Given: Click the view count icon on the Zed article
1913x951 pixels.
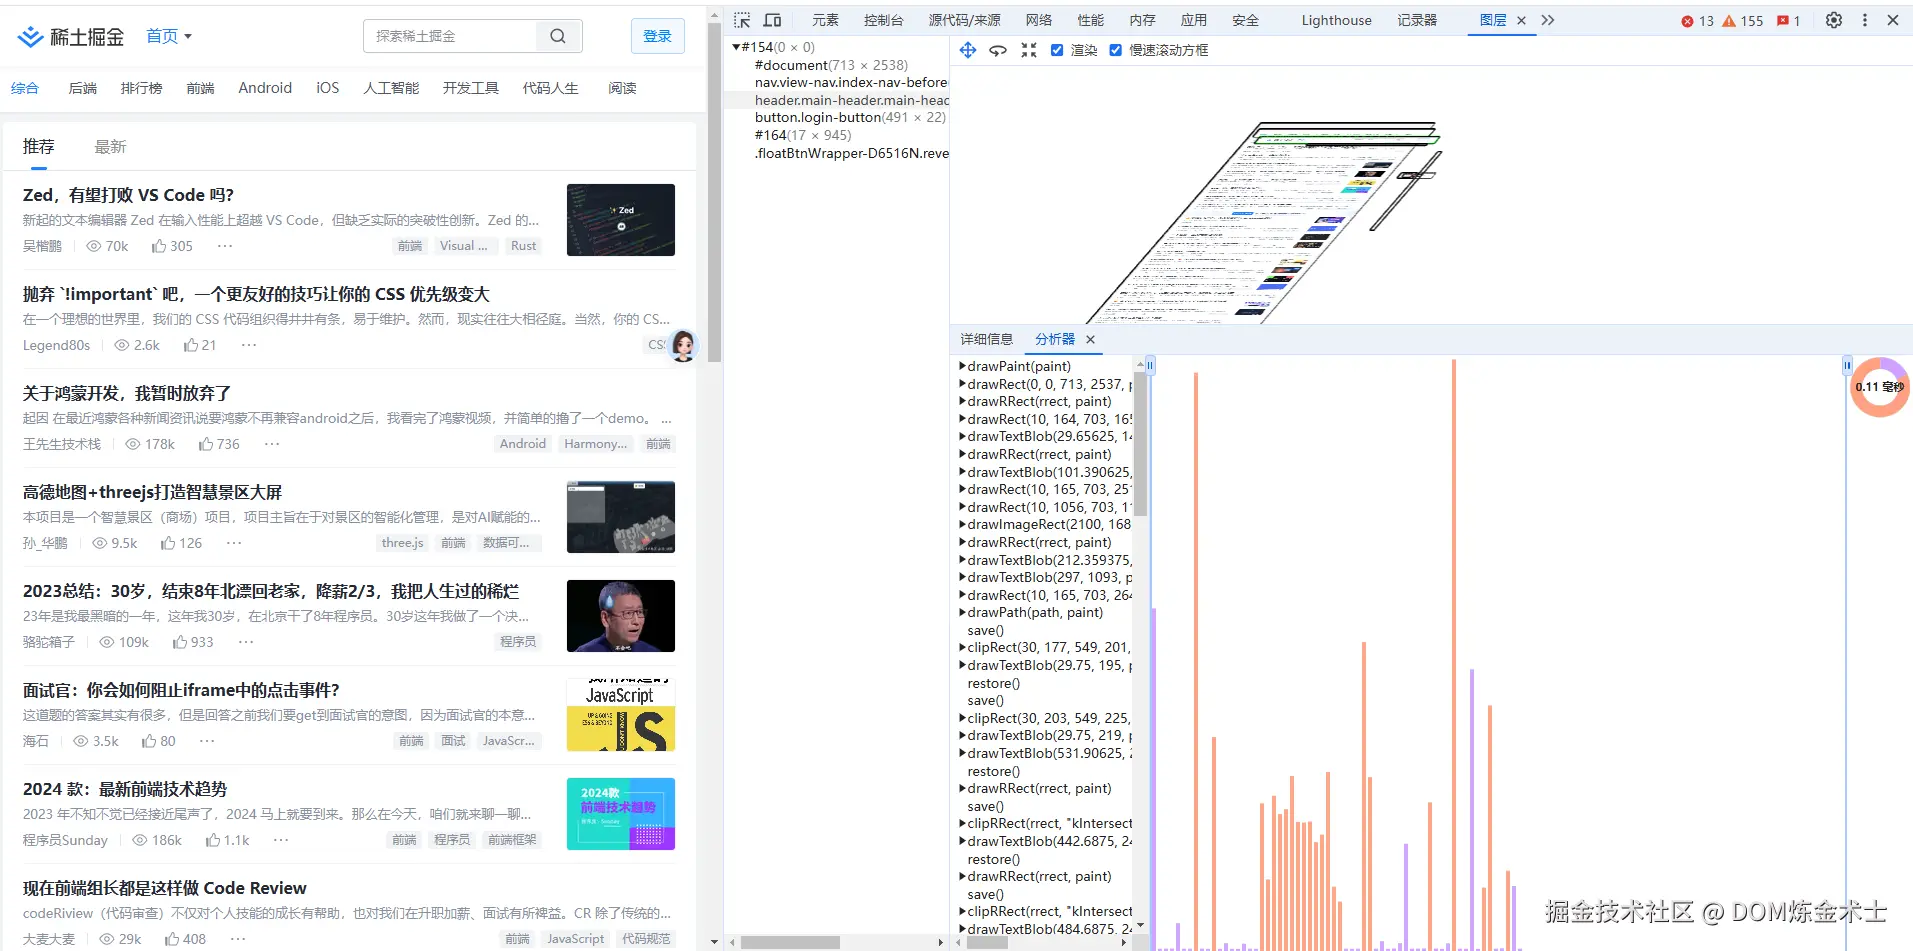Looking at the screenshot, I should pyautogui.click(x=94, y=246).
